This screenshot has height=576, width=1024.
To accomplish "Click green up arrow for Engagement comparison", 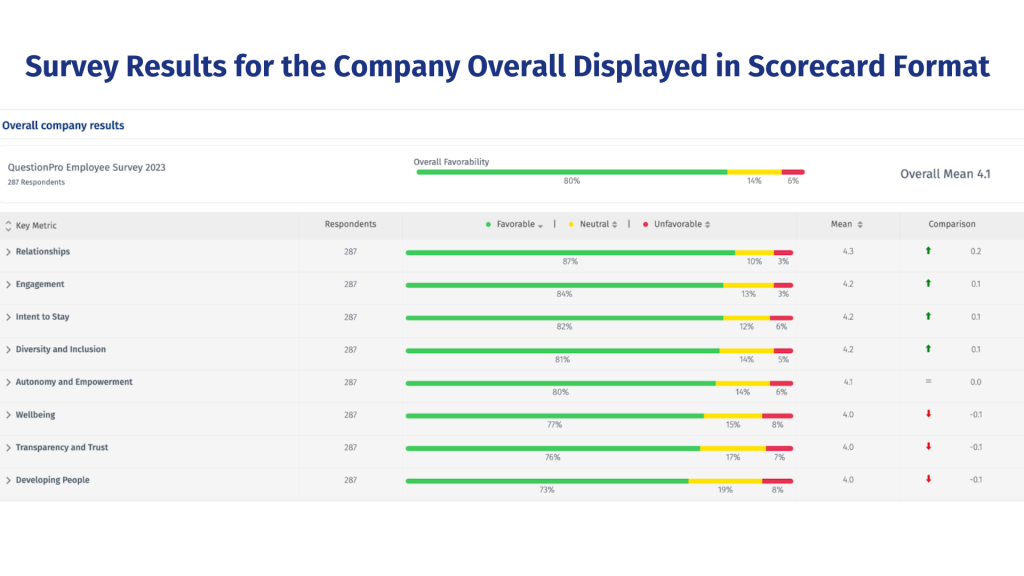I will tap(928, 283).
